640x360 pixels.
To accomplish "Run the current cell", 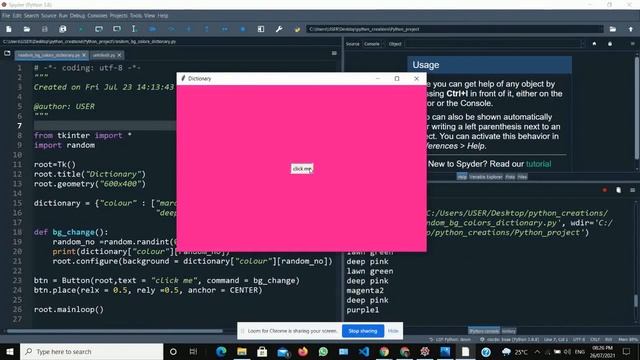I will click(x=99, y=29).
